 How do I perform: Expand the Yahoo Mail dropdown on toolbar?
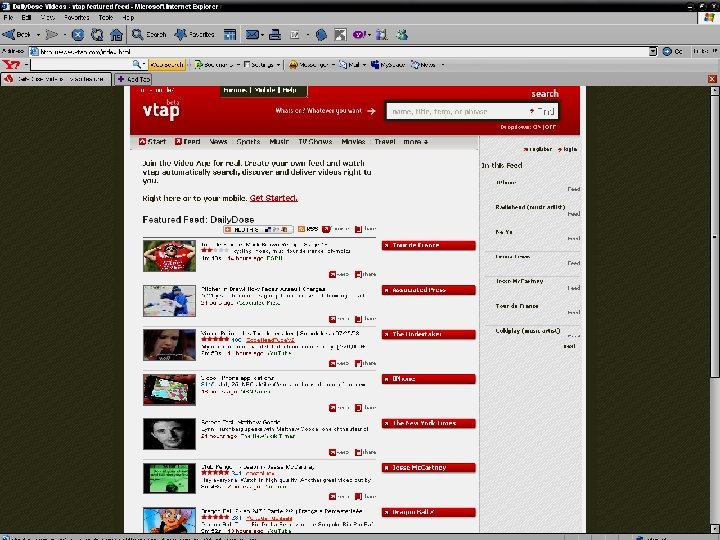click(364, 65)
